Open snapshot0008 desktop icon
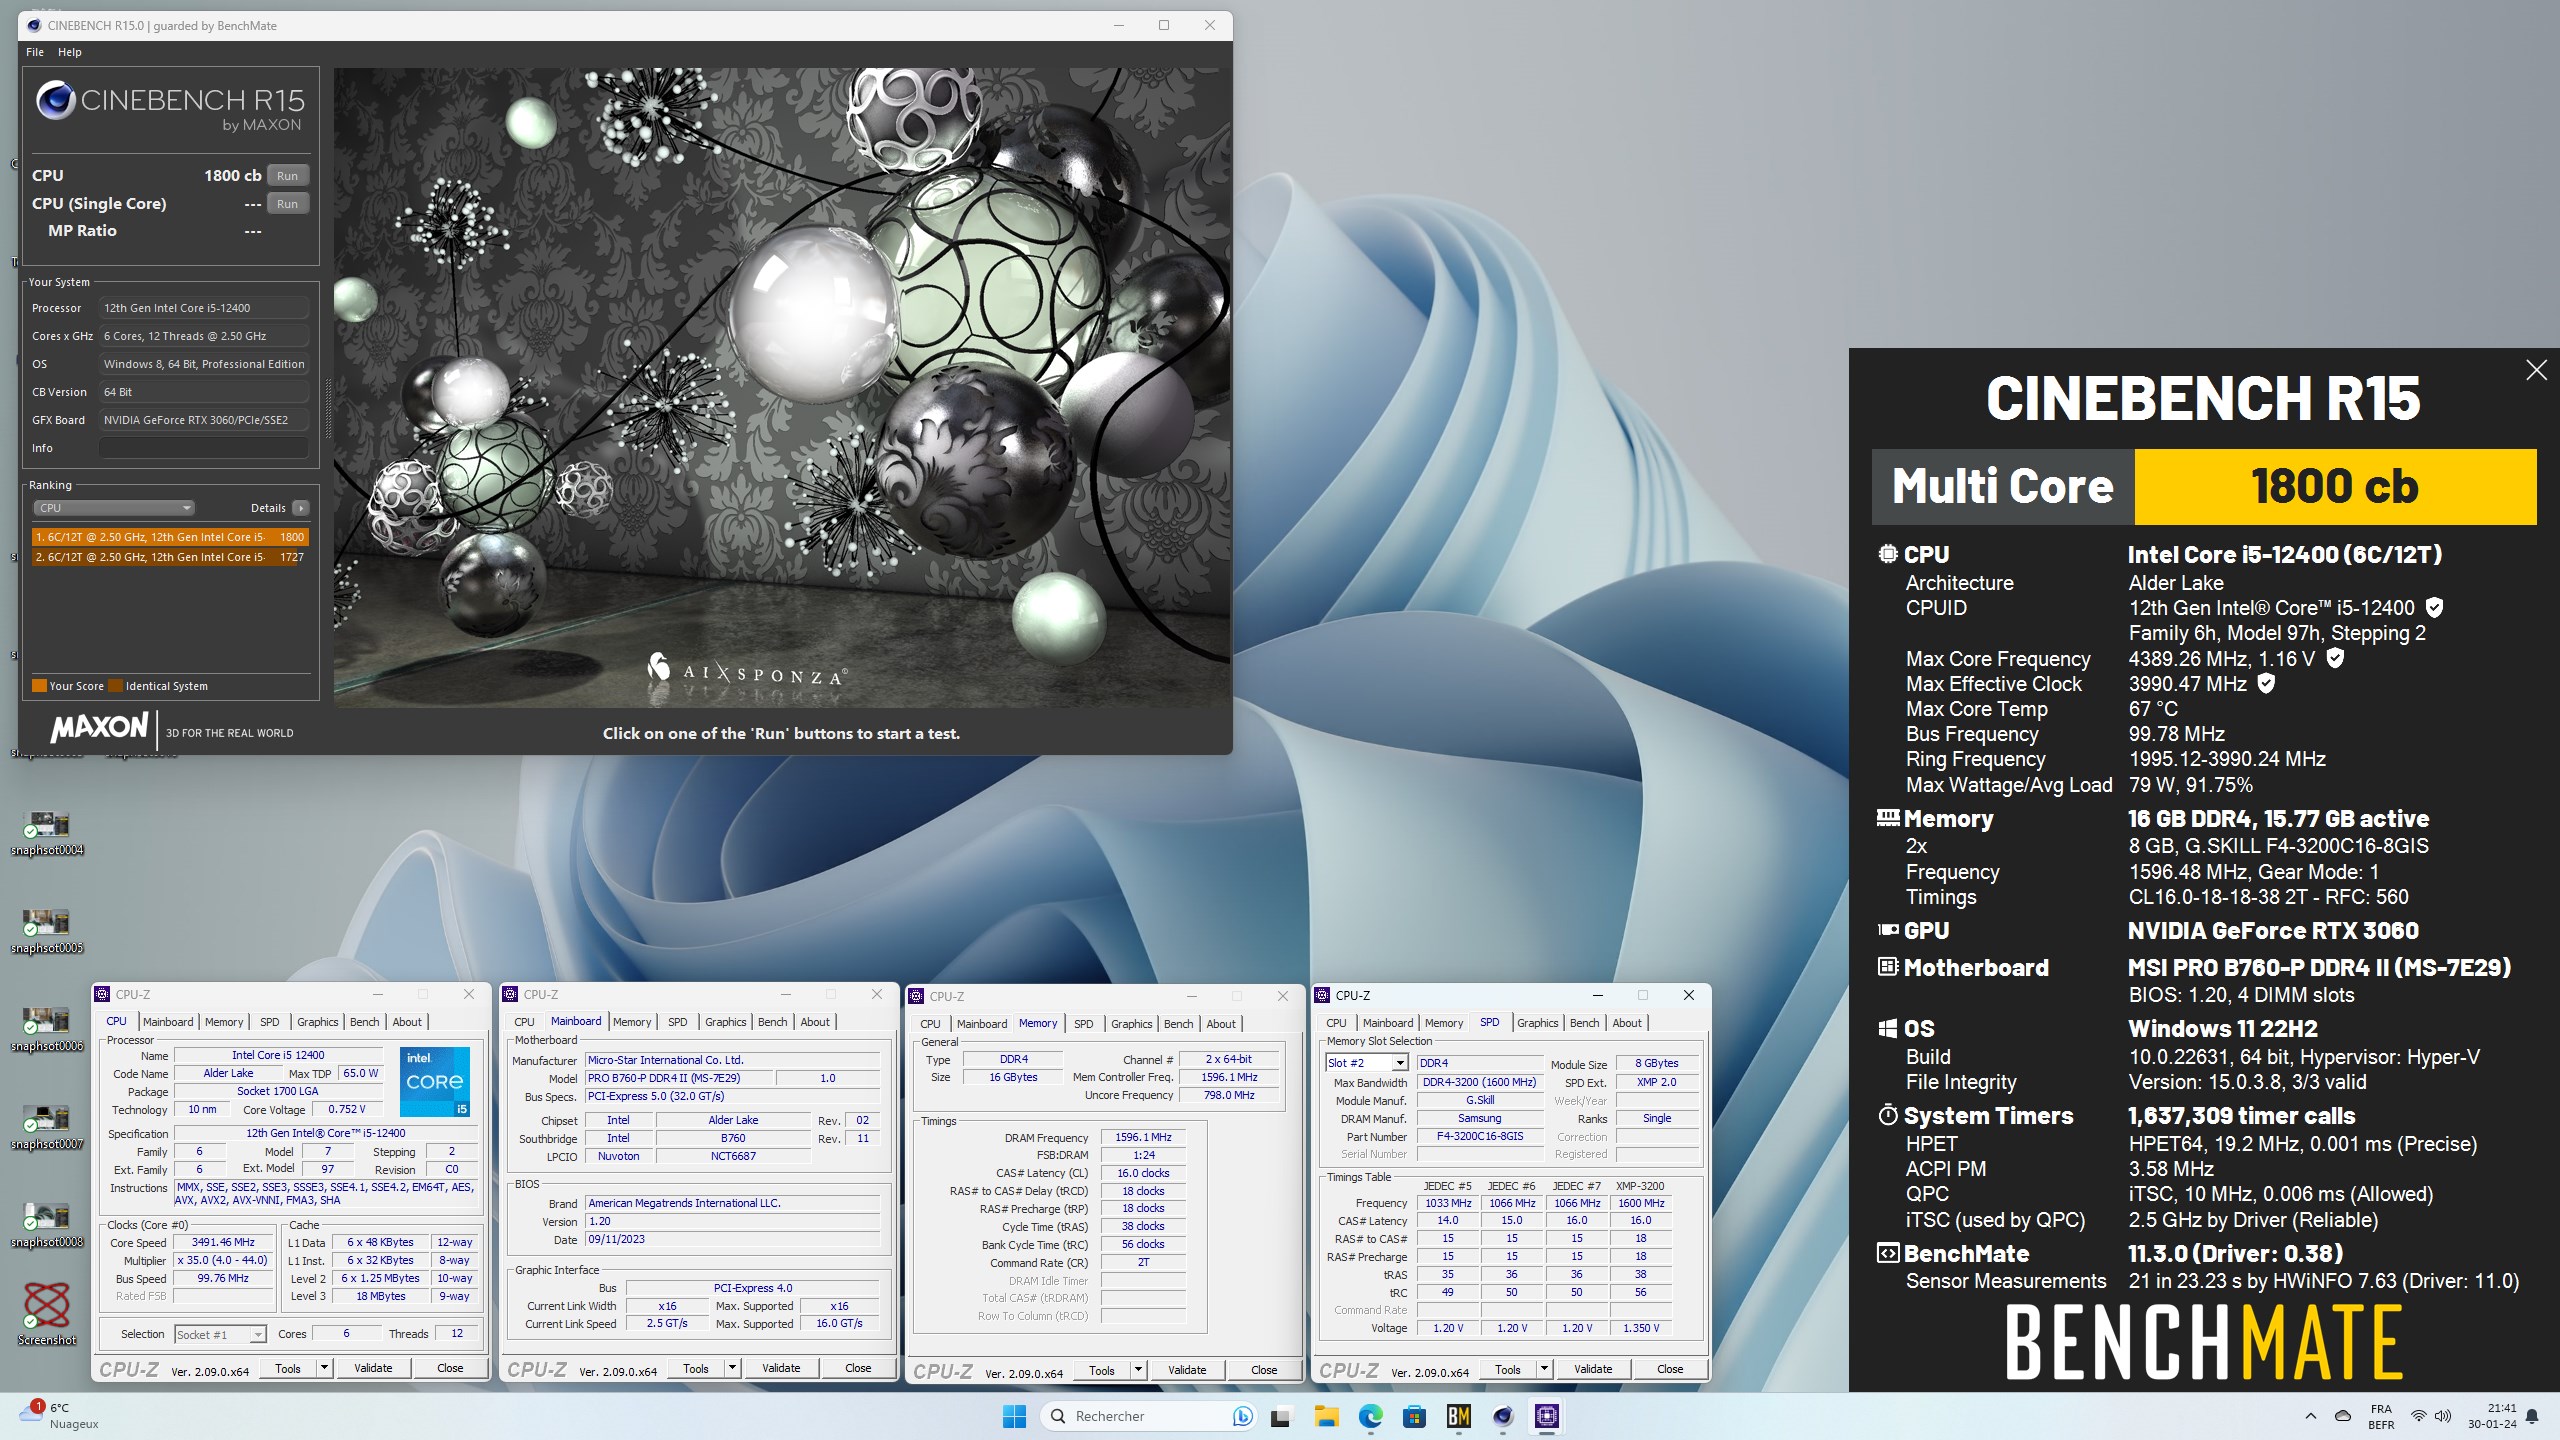2560x1440 pixels. [46, 1224]
